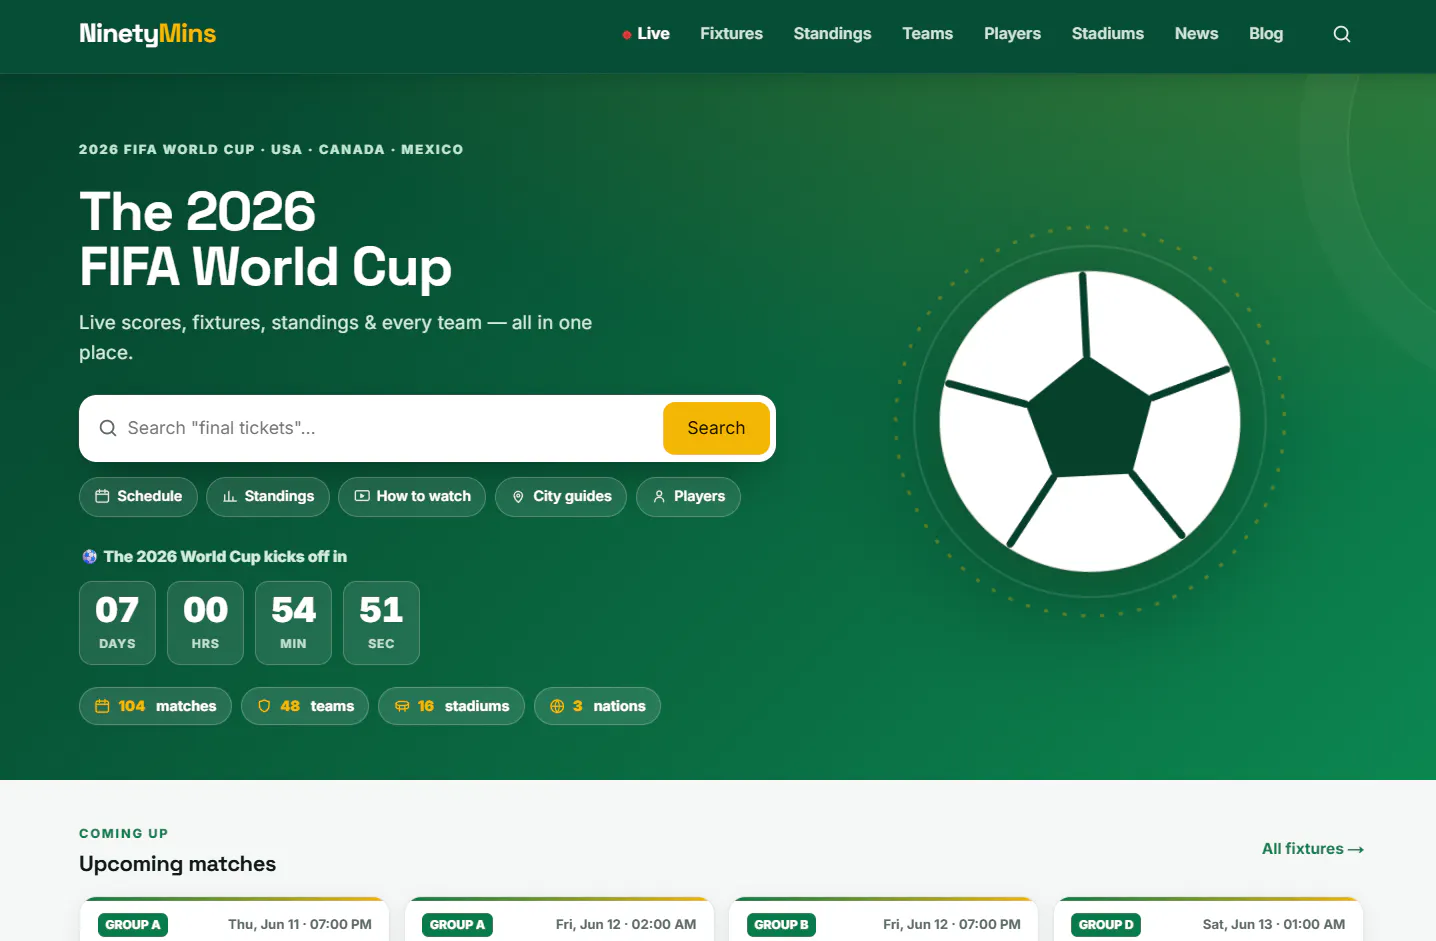Viewport: 1436px width, 941px height.
Task: View the Stadiums page
Action: [x=1107, y=34]
